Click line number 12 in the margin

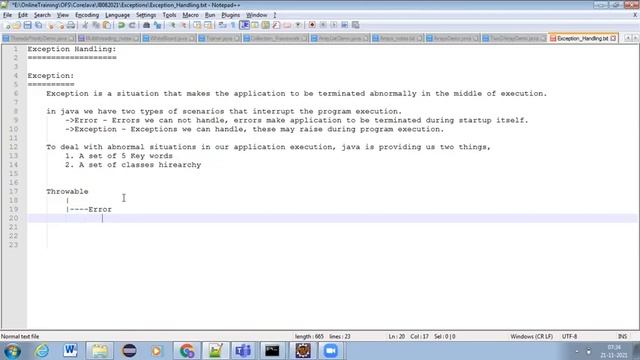13,147
